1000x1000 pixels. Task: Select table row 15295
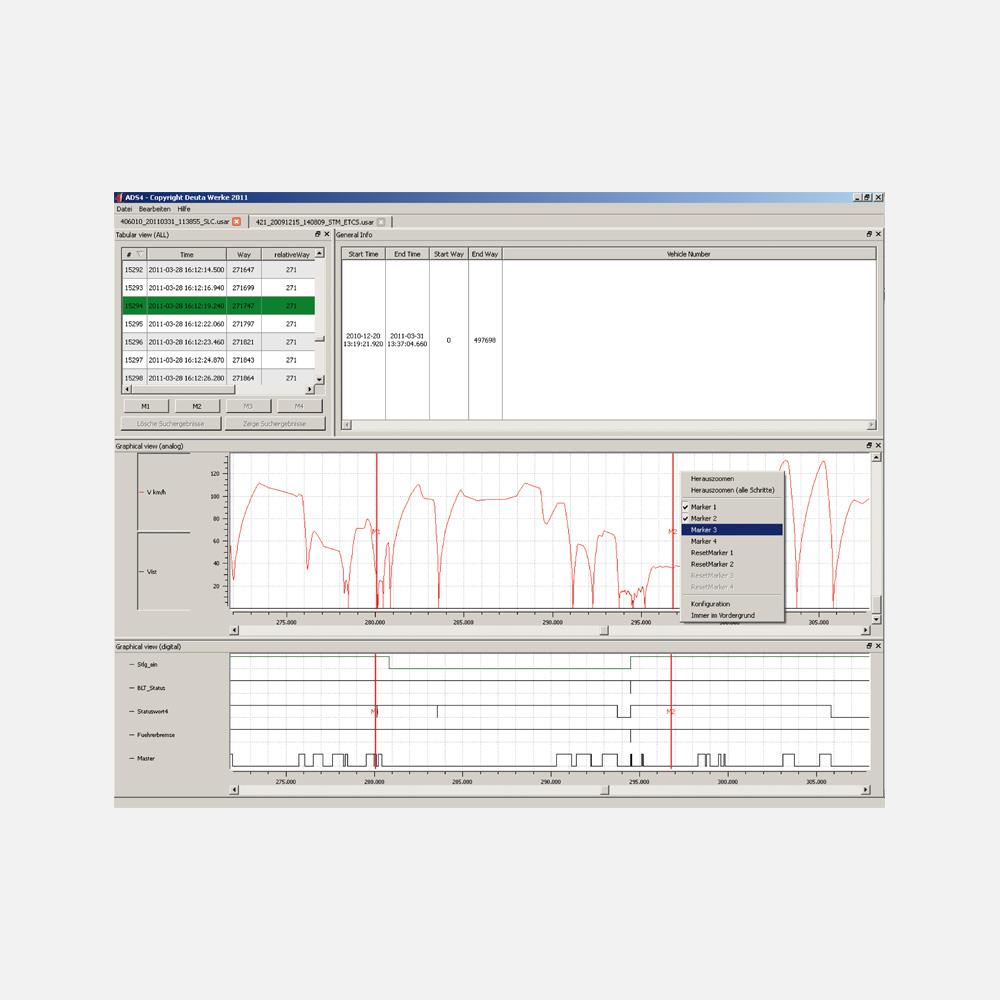pos(218,324)
